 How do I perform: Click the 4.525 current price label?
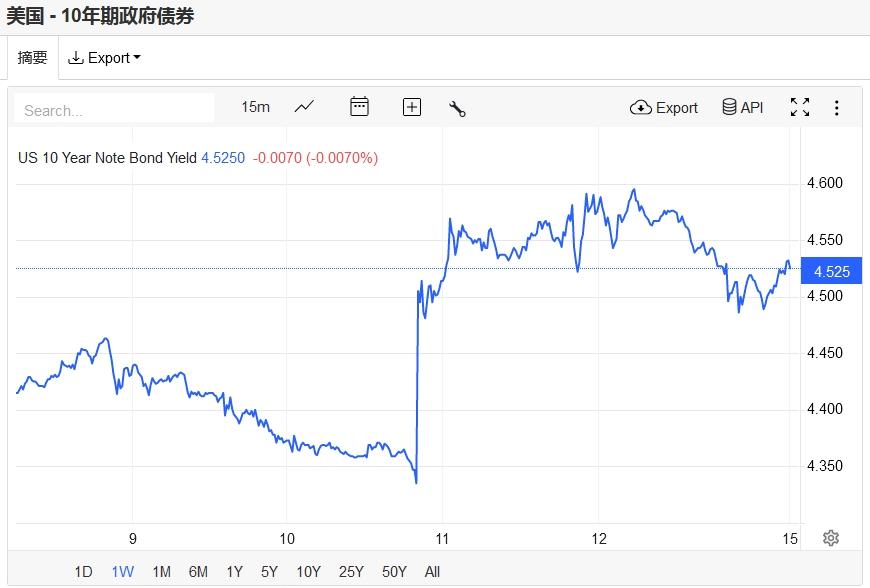[831, 271]
